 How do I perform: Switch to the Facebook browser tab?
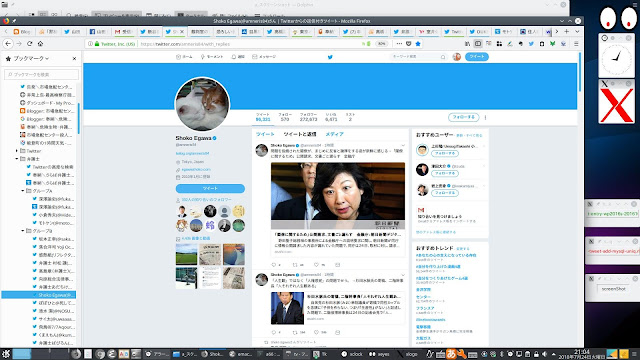pos(98,31)
